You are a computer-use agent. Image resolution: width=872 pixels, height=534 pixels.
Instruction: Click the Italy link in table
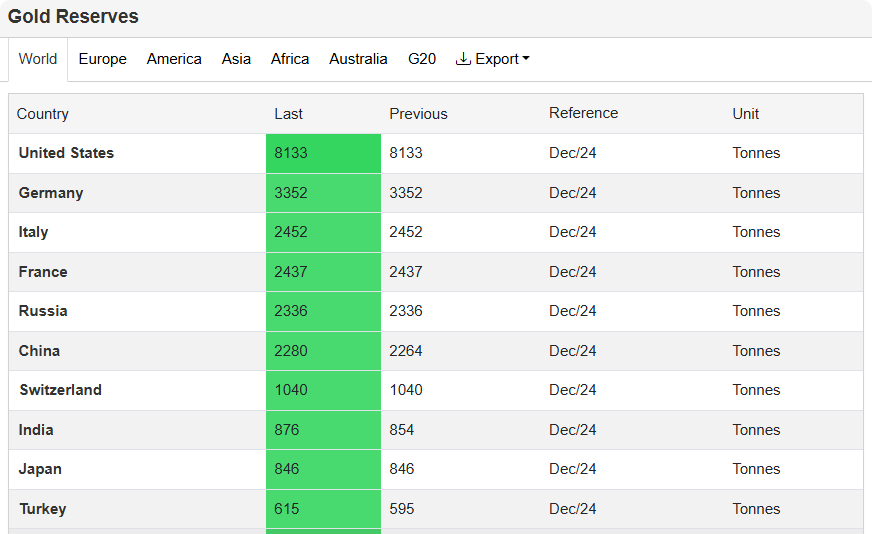(x=33, y=232)
